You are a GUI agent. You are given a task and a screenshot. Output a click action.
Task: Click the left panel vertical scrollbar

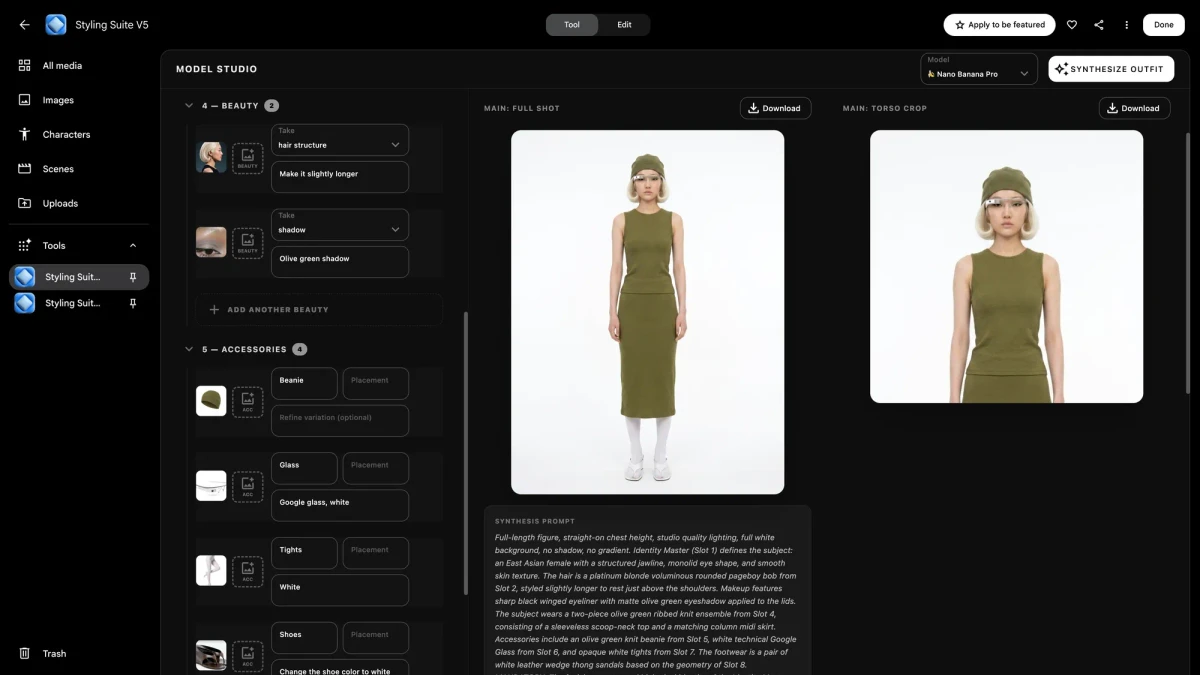pyautogui.click(x=466, y=453)
